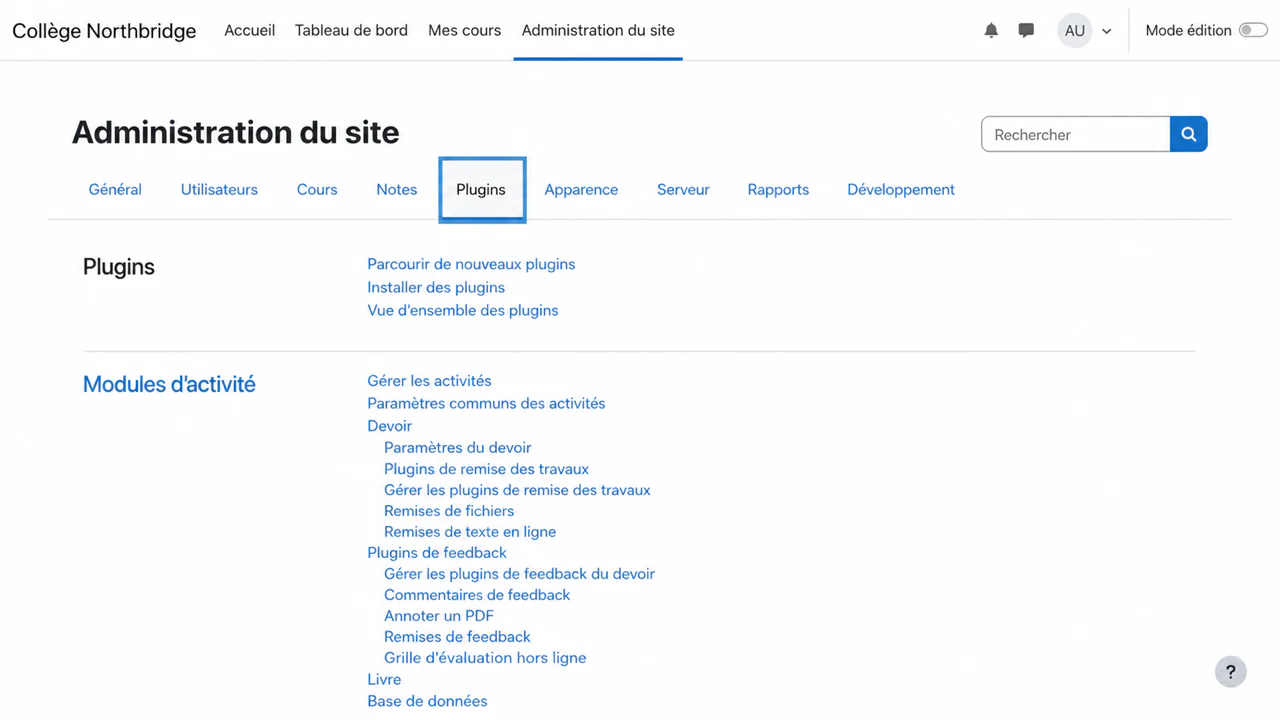Open the messaging speech bubble icon
Viewport: 1280px width, 720px height.
tap(1026, 30)
